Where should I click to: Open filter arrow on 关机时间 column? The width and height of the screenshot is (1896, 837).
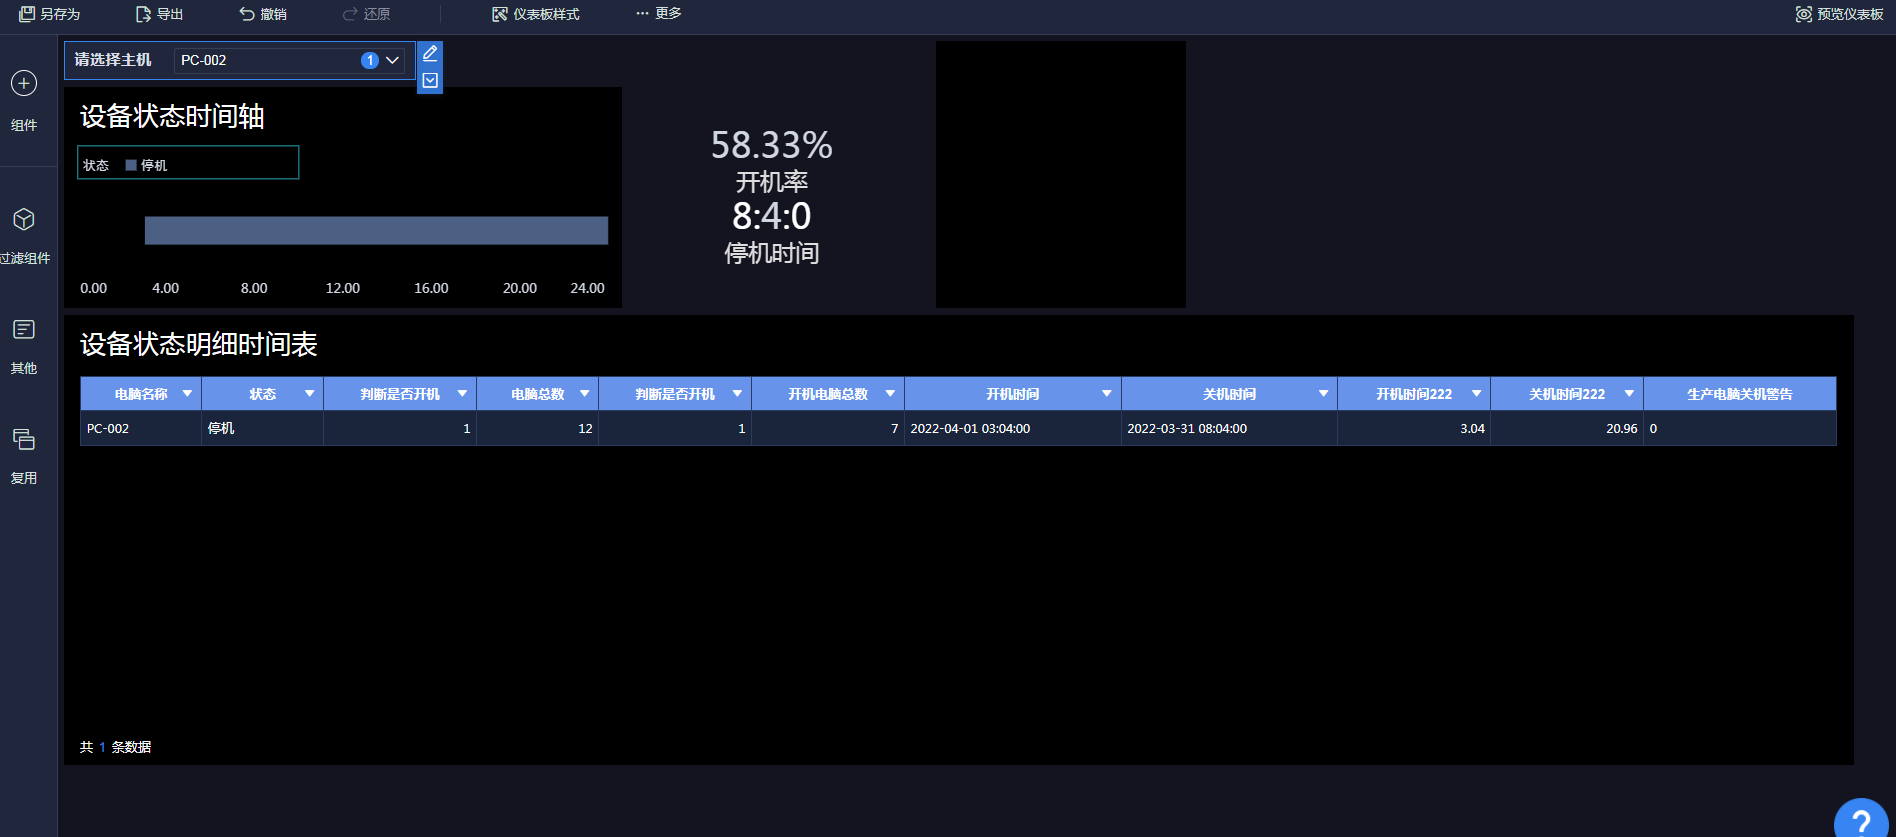point(1323,394)
